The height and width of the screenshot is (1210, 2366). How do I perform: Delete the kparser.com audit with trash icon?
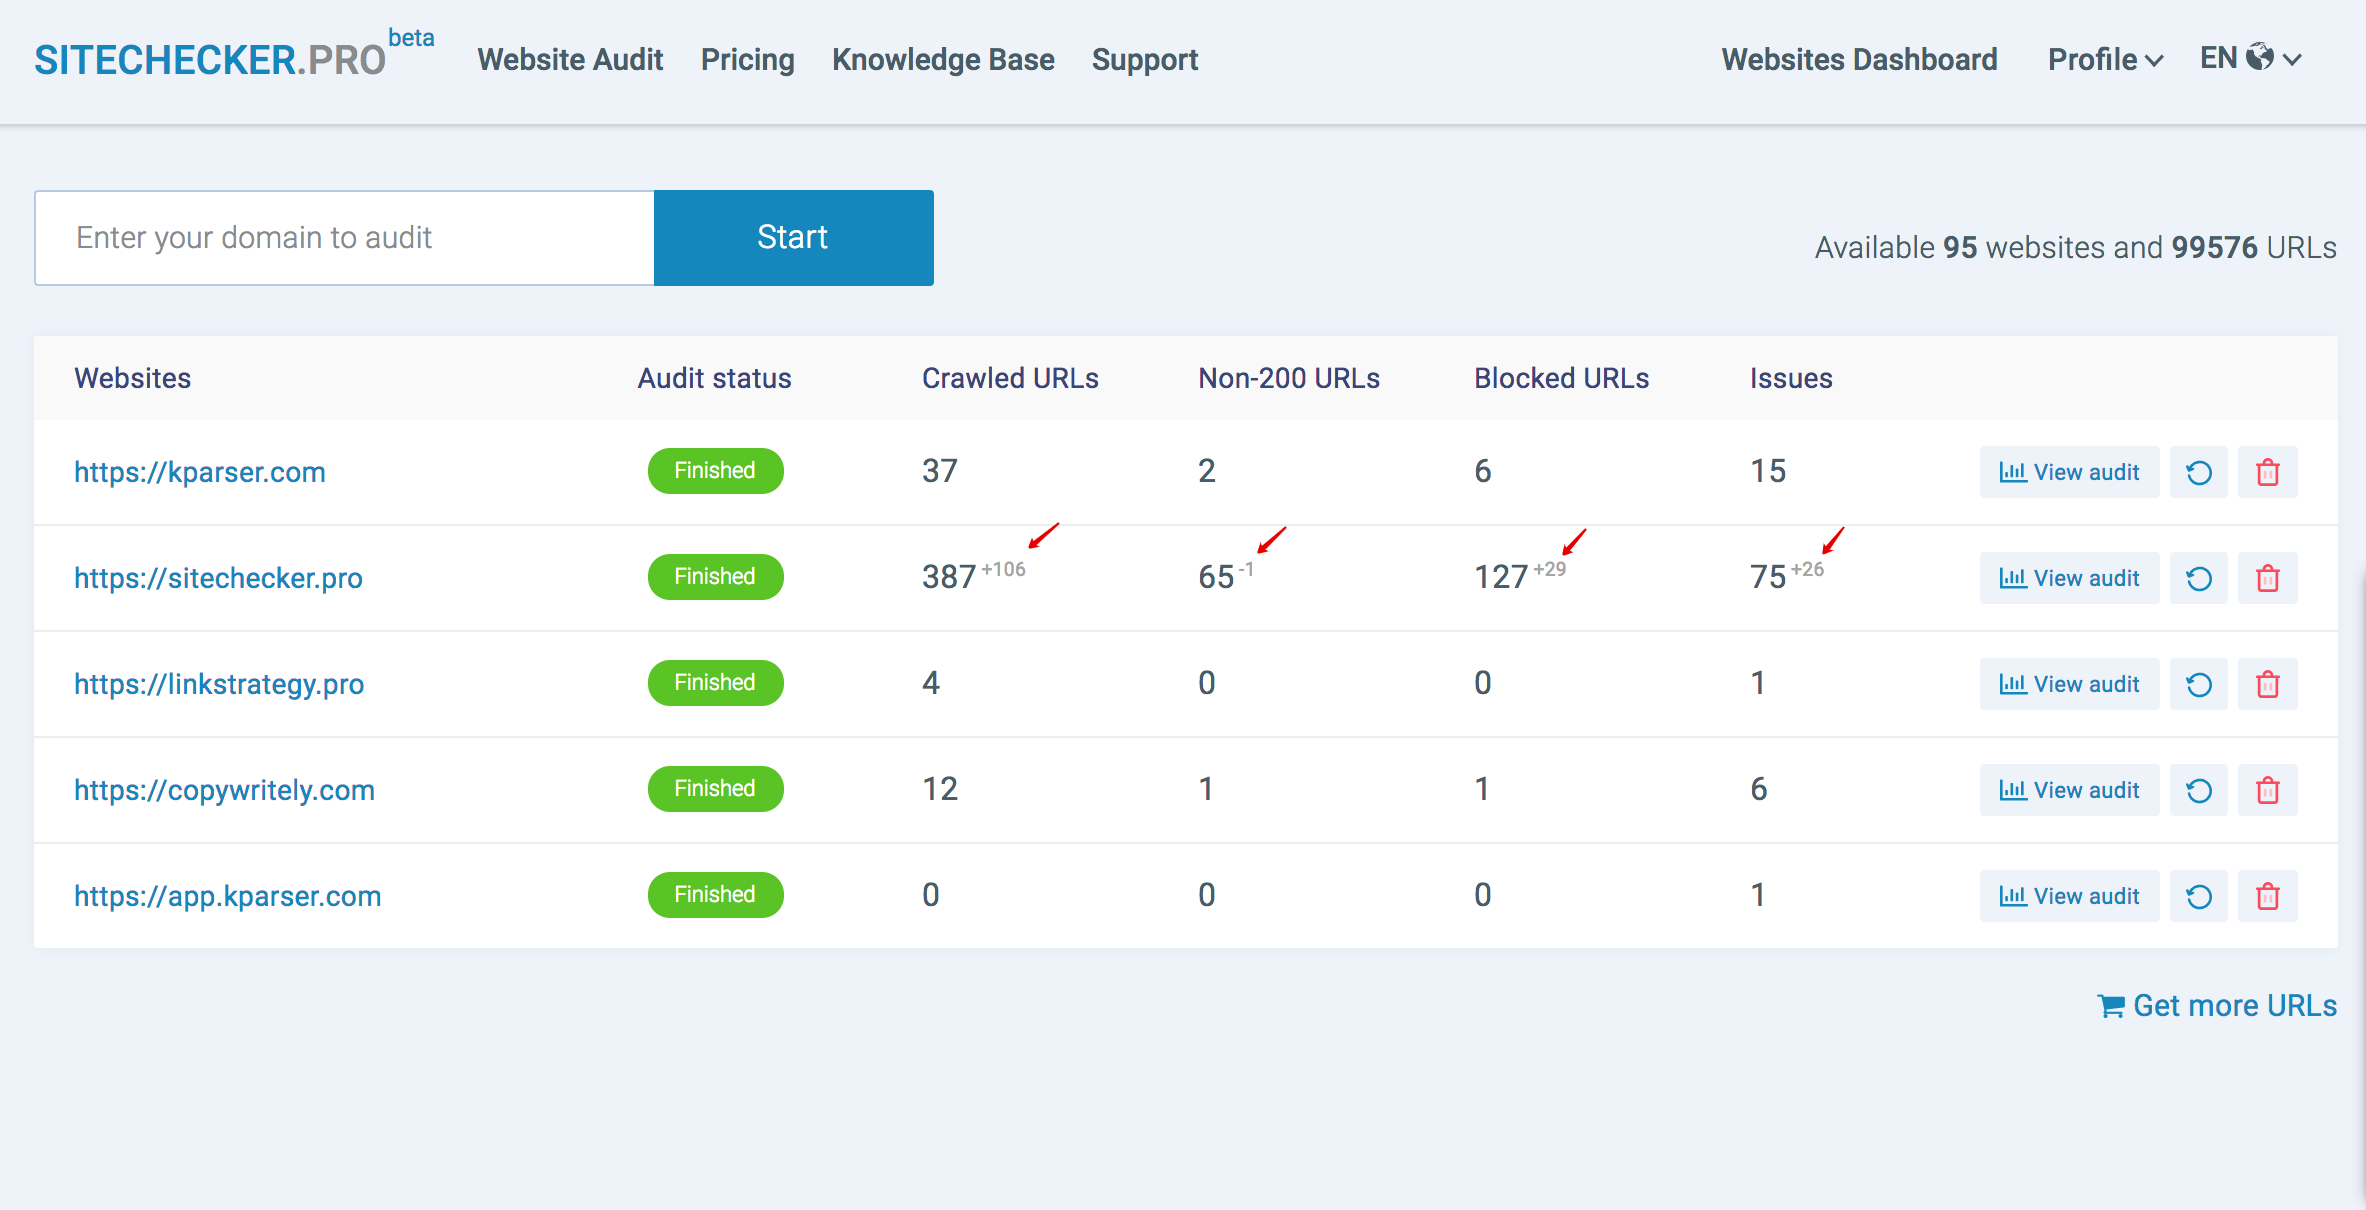pos(2267,472)
